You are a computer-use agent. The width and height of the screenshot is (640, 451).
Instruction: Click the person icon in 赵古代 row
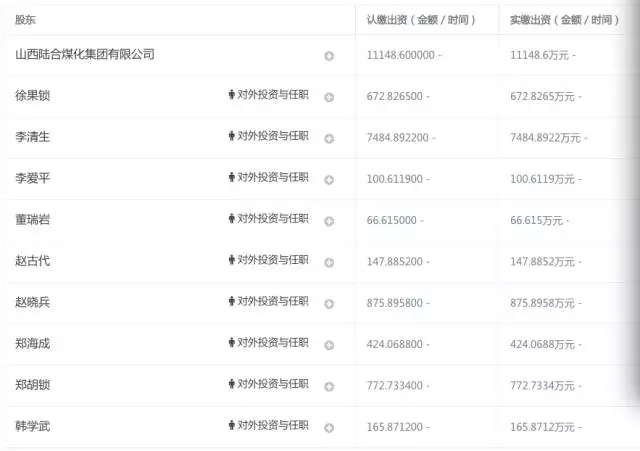point(230,261)
